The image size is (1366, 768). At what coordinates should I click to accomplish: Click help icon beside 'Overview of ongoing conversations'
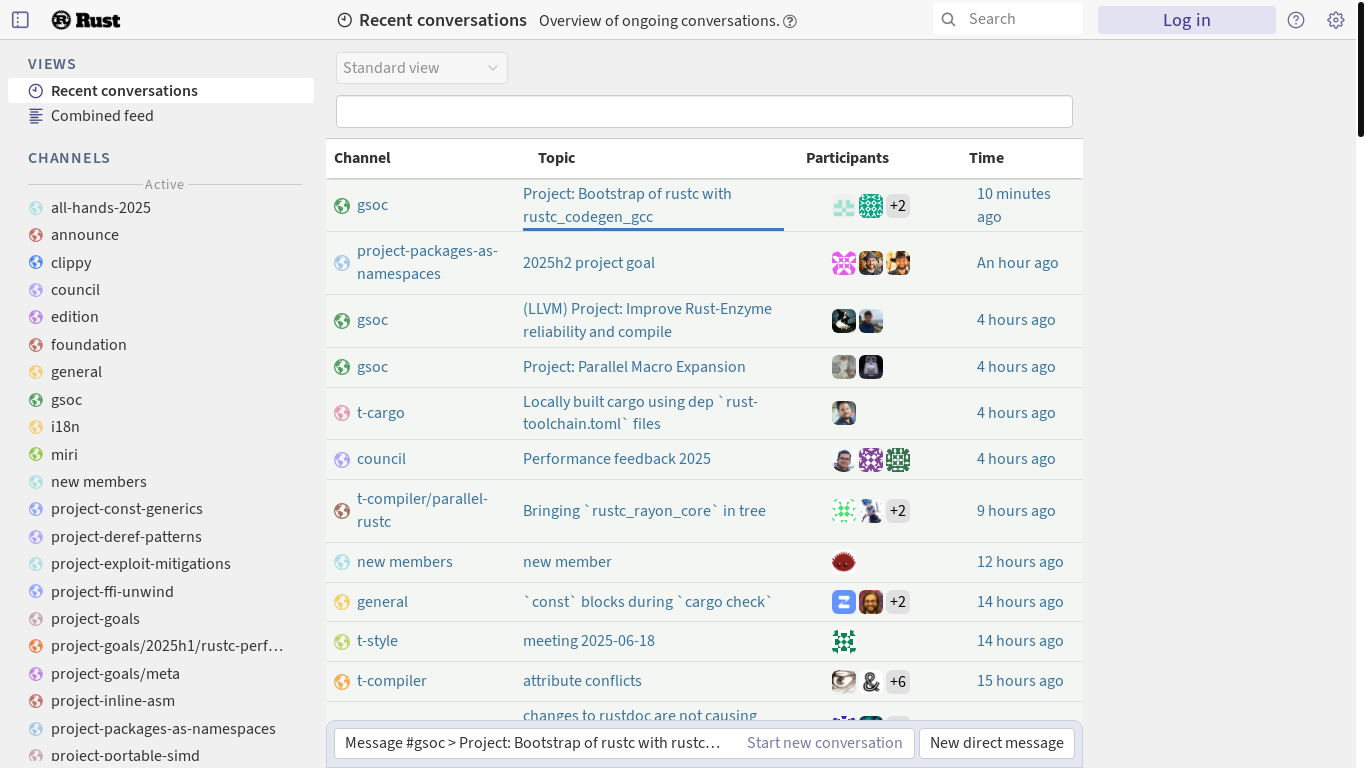point(790,21)
